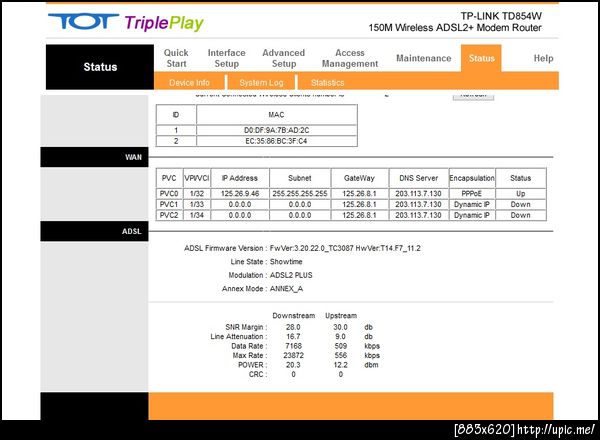Click the MAC column header
This screenshot has width=600, height=440.
[x=276, y=115]
